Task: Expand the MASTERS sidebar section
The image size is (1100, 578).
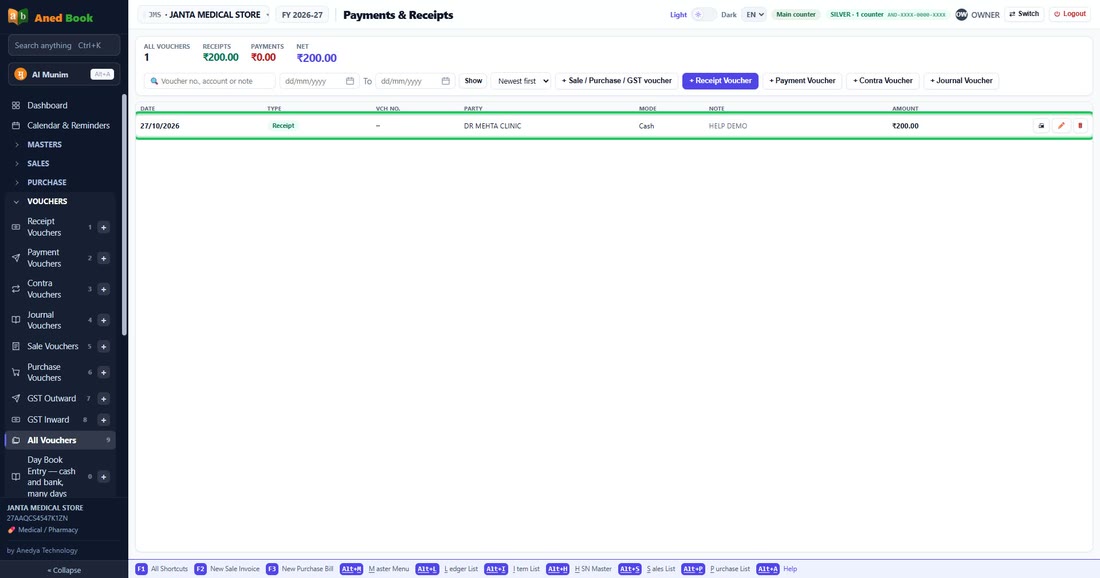Action: click(44, 144)
